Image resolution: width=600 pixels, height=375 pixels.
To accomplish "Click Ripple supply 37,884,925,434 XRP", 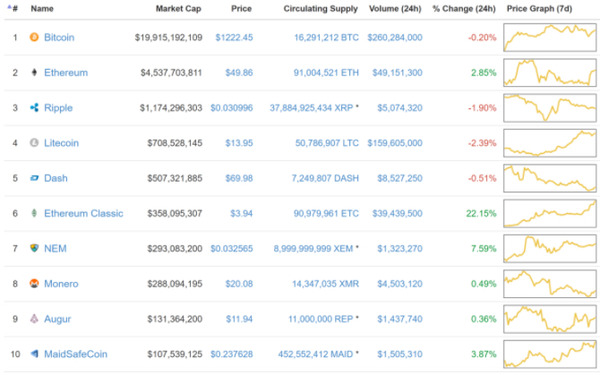I will [x=311, y=108].
